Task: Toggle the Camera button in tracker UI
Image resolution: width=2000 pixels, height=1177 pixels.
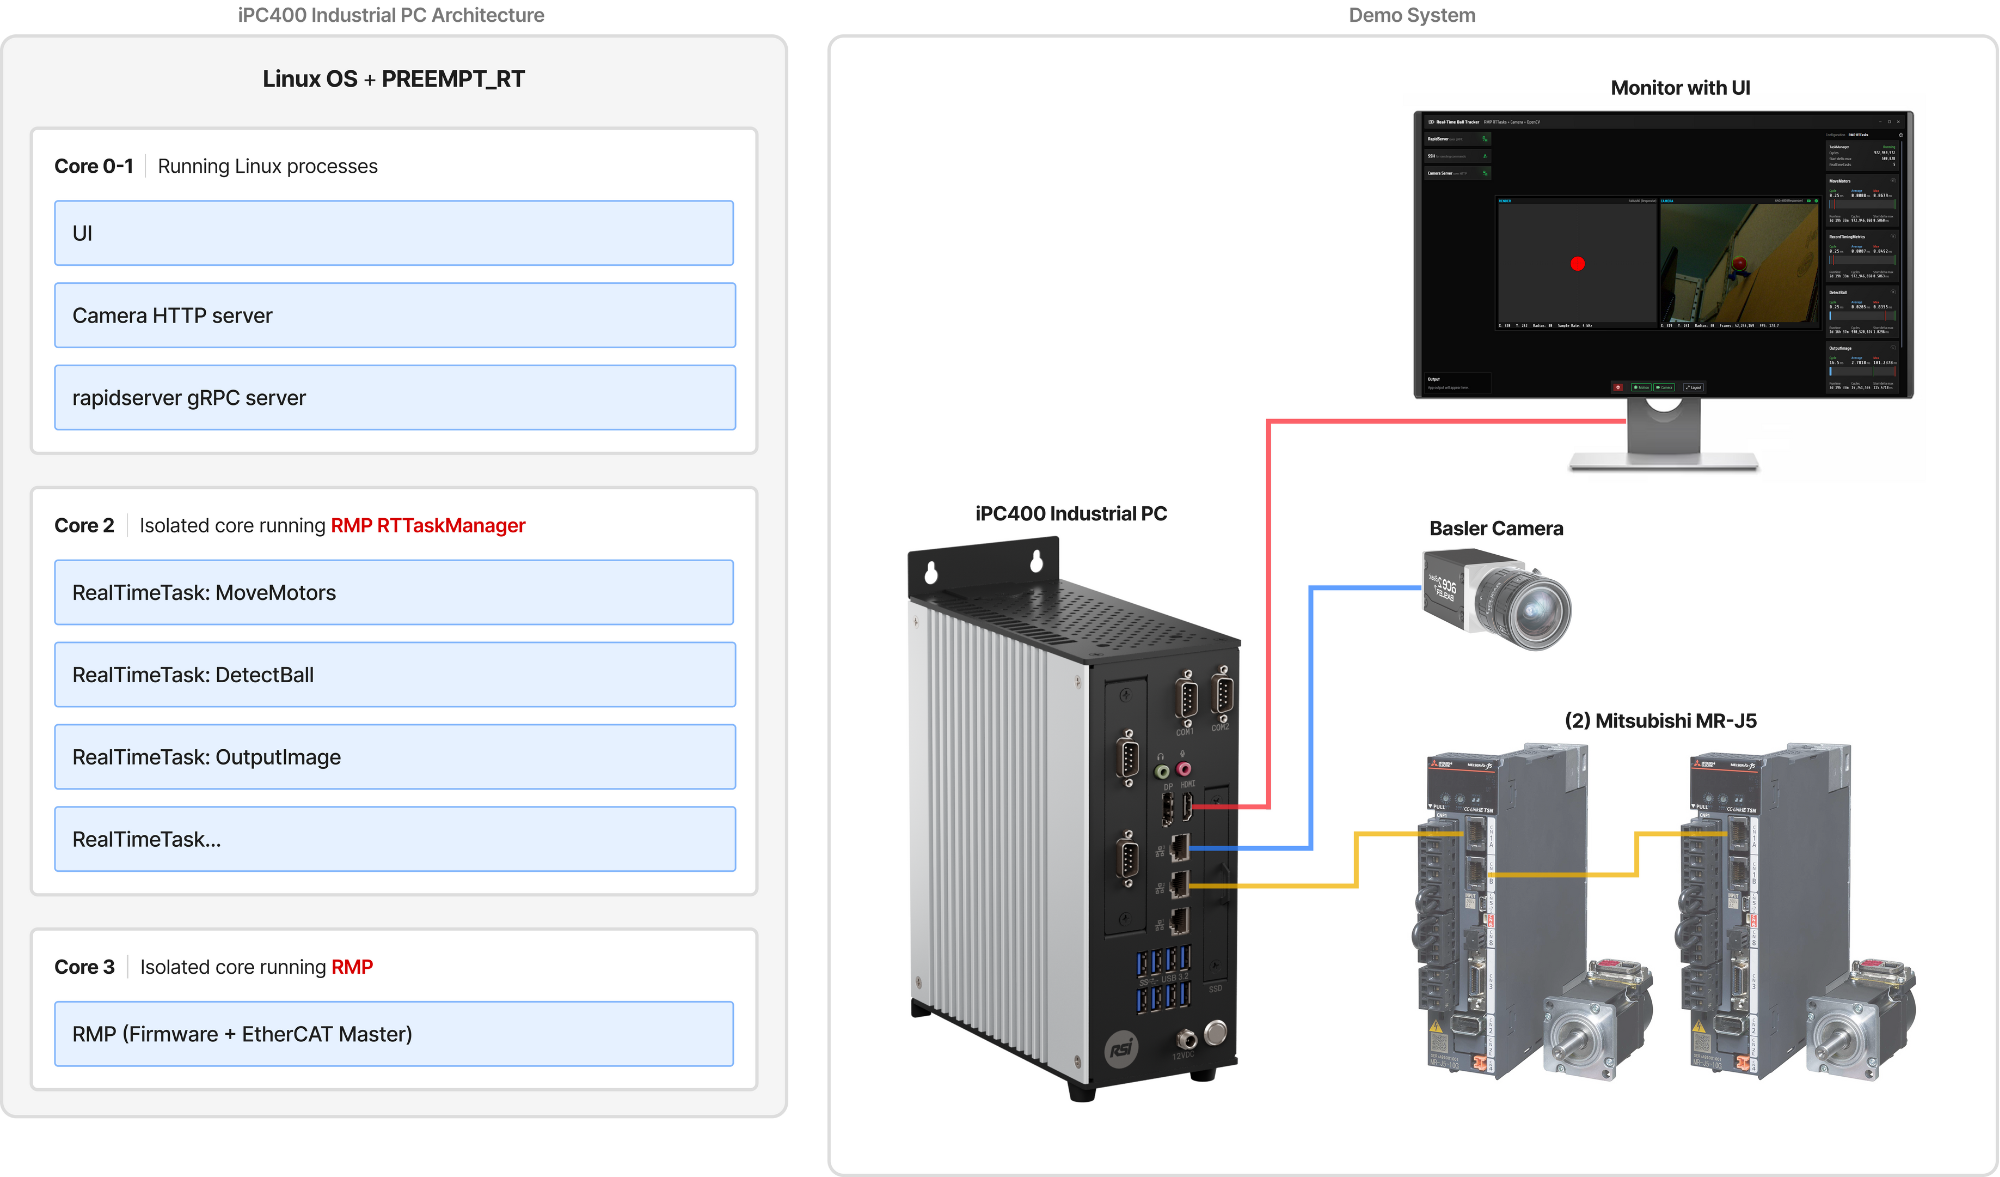Action: click(x=1664, y=387)
